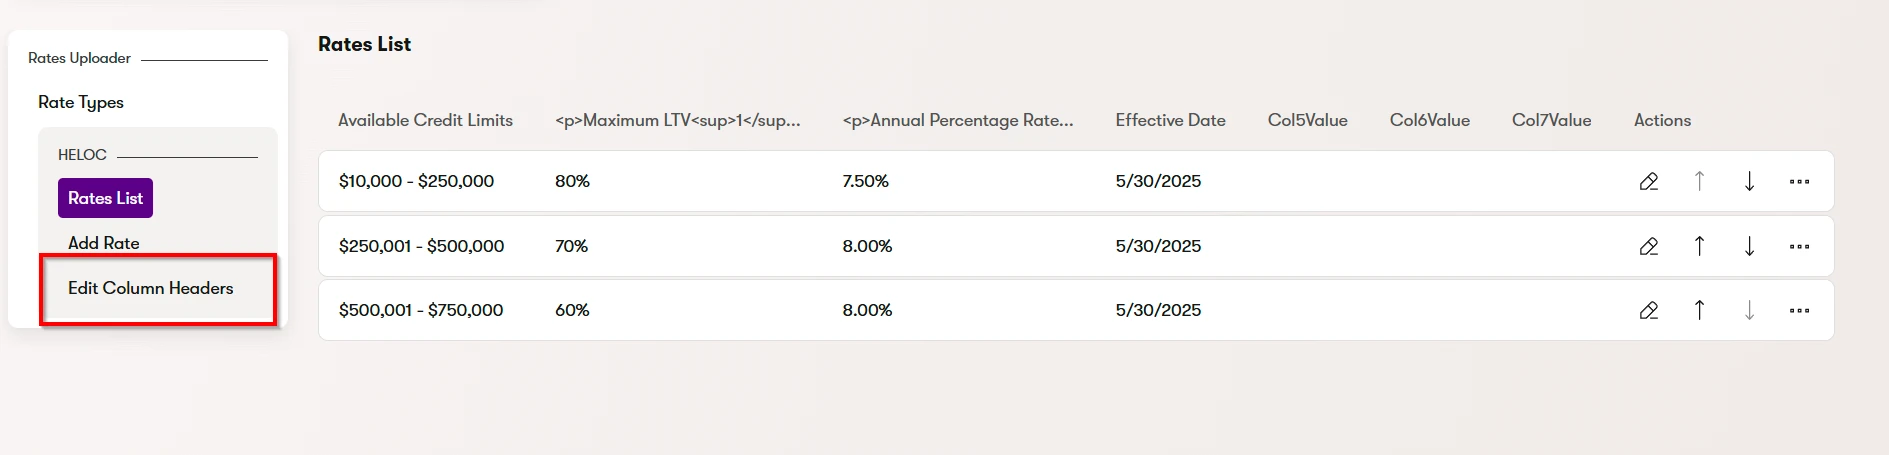Move the $10,000 - $250,000 row down

point(1749,181)
